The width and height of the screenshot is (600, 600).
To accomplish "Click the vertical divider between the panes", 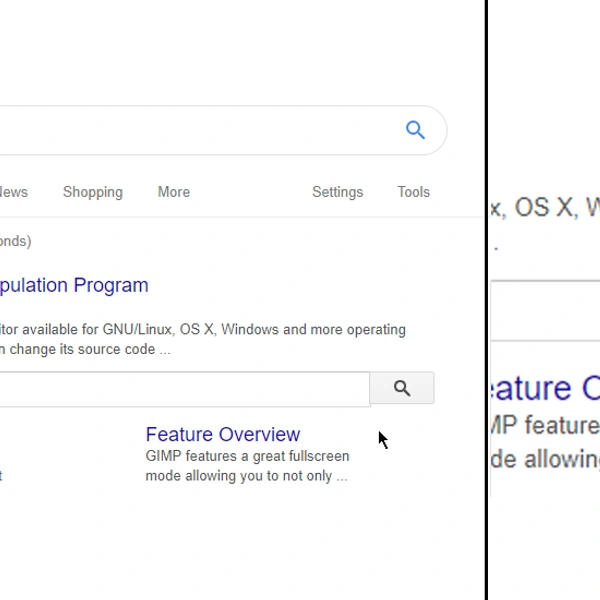I will click(487, 300).
